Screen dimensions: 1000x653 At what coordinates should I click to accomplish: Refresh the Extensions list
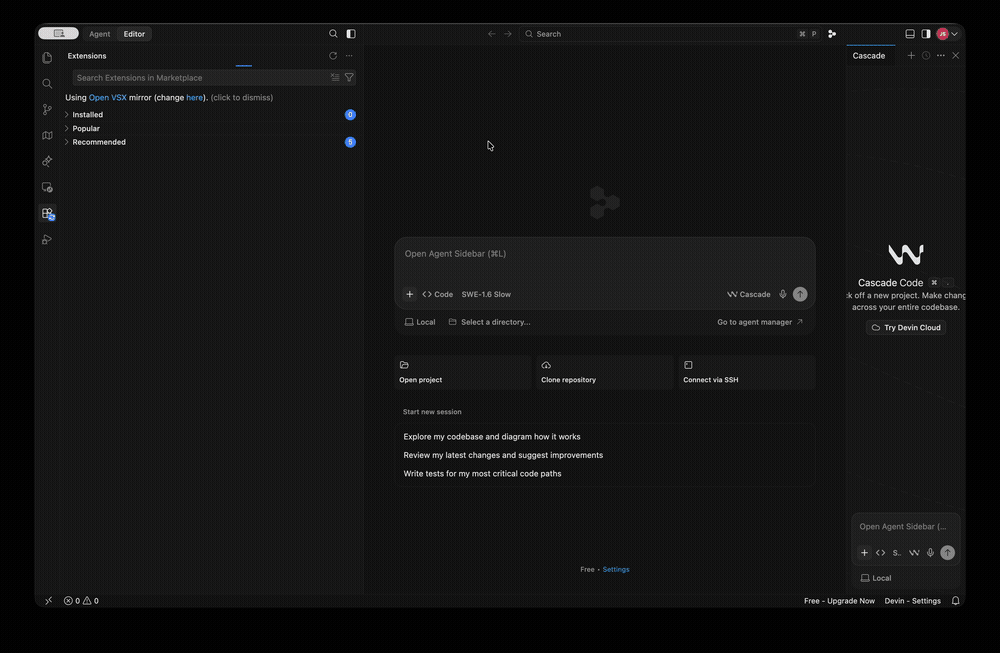pyautogui.click(x=333, y=55)
